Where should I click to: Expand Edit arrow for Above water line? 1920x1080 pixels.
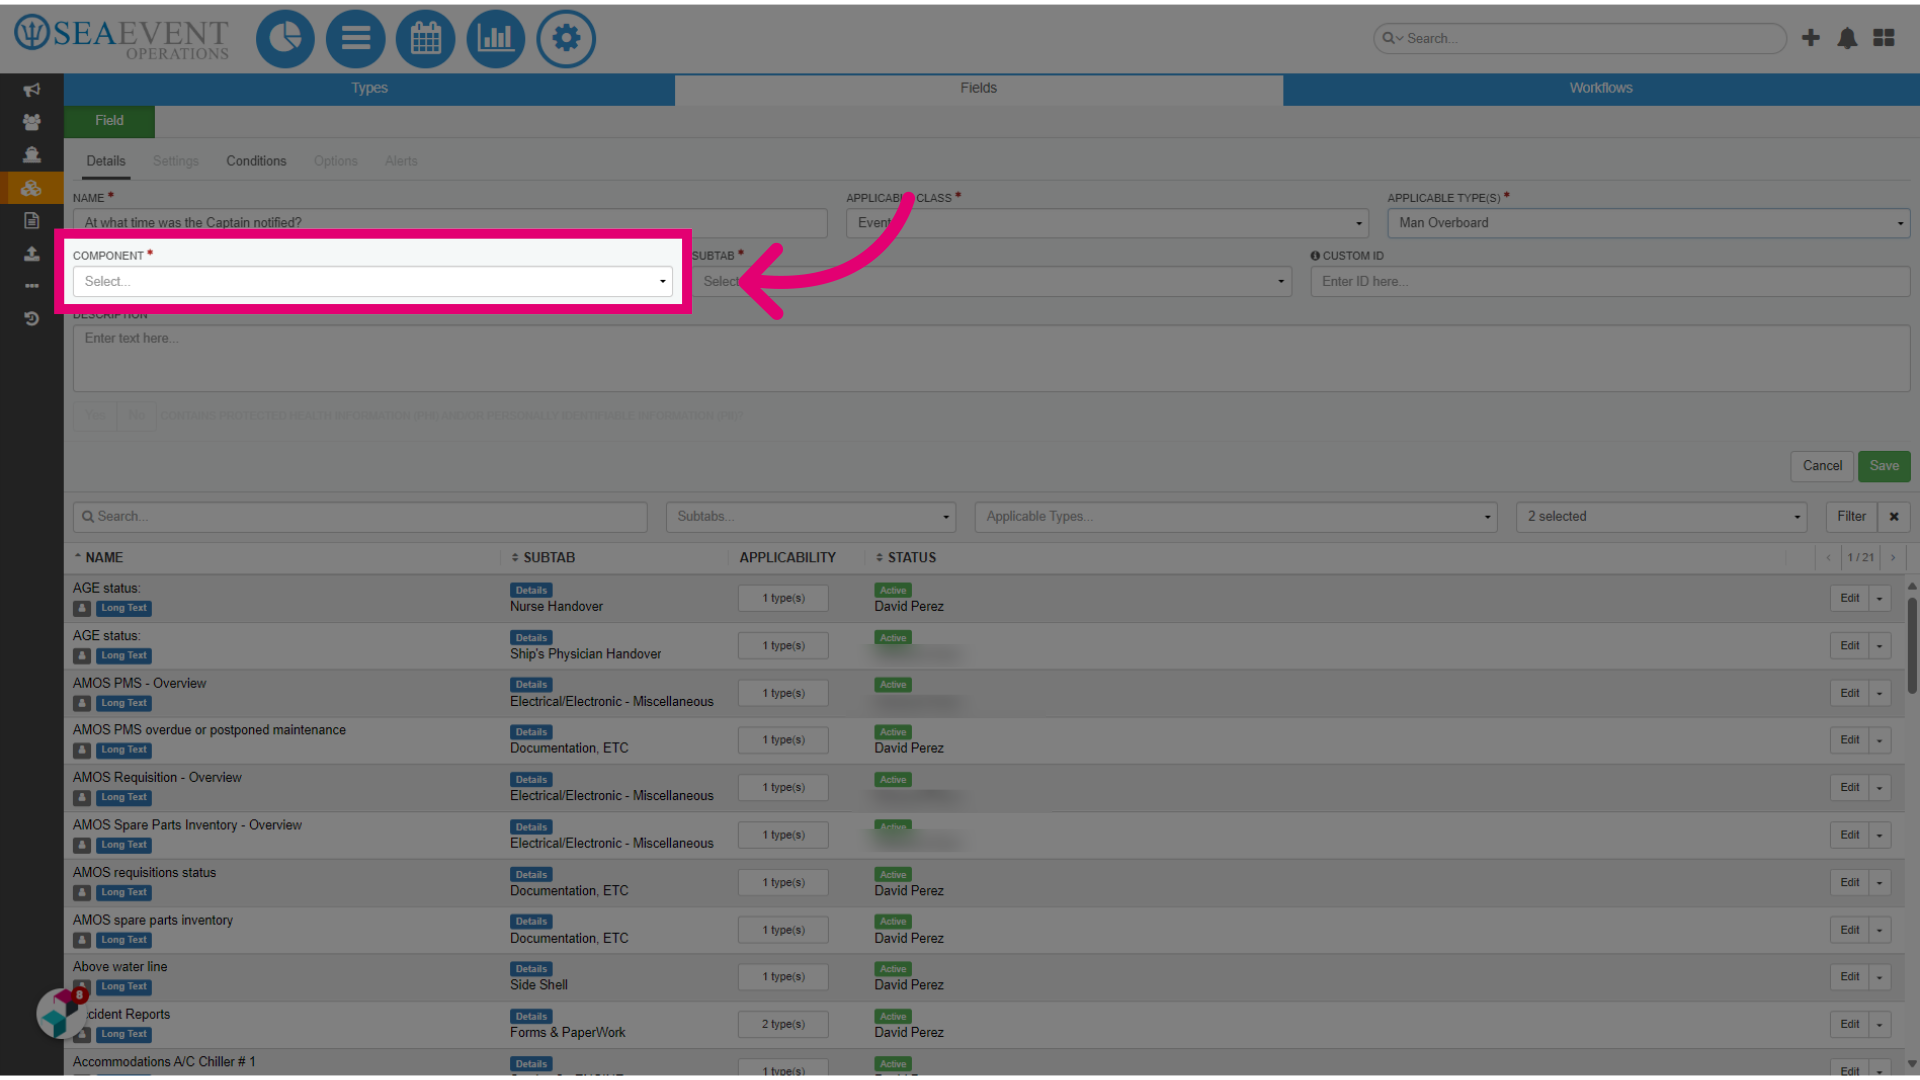pos(1880,977)
